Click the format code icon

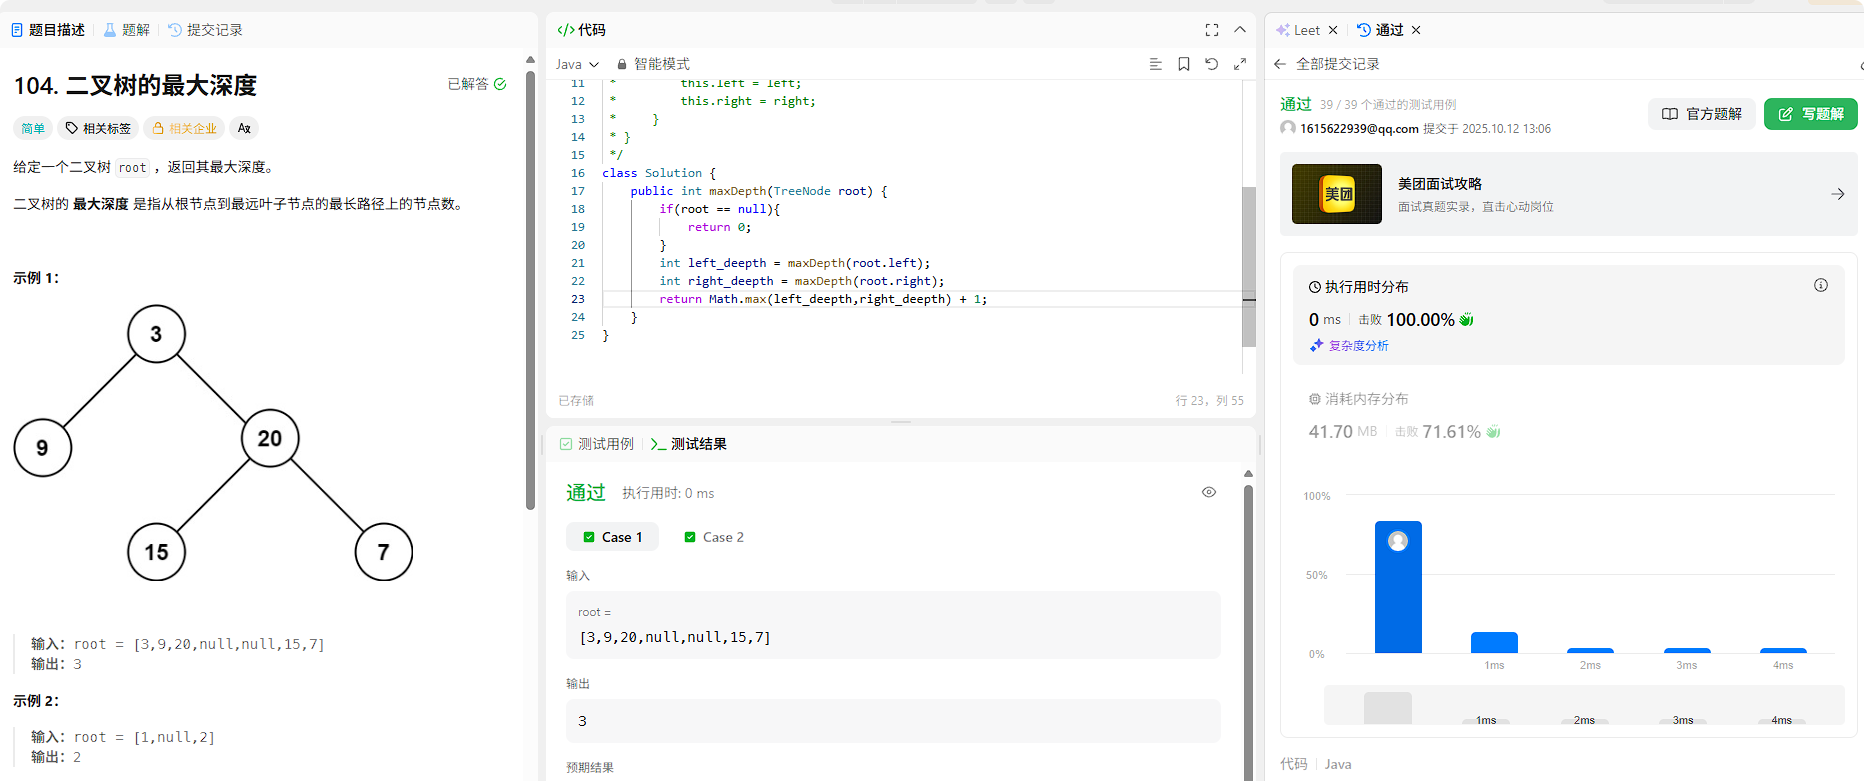click(1155, 64)
